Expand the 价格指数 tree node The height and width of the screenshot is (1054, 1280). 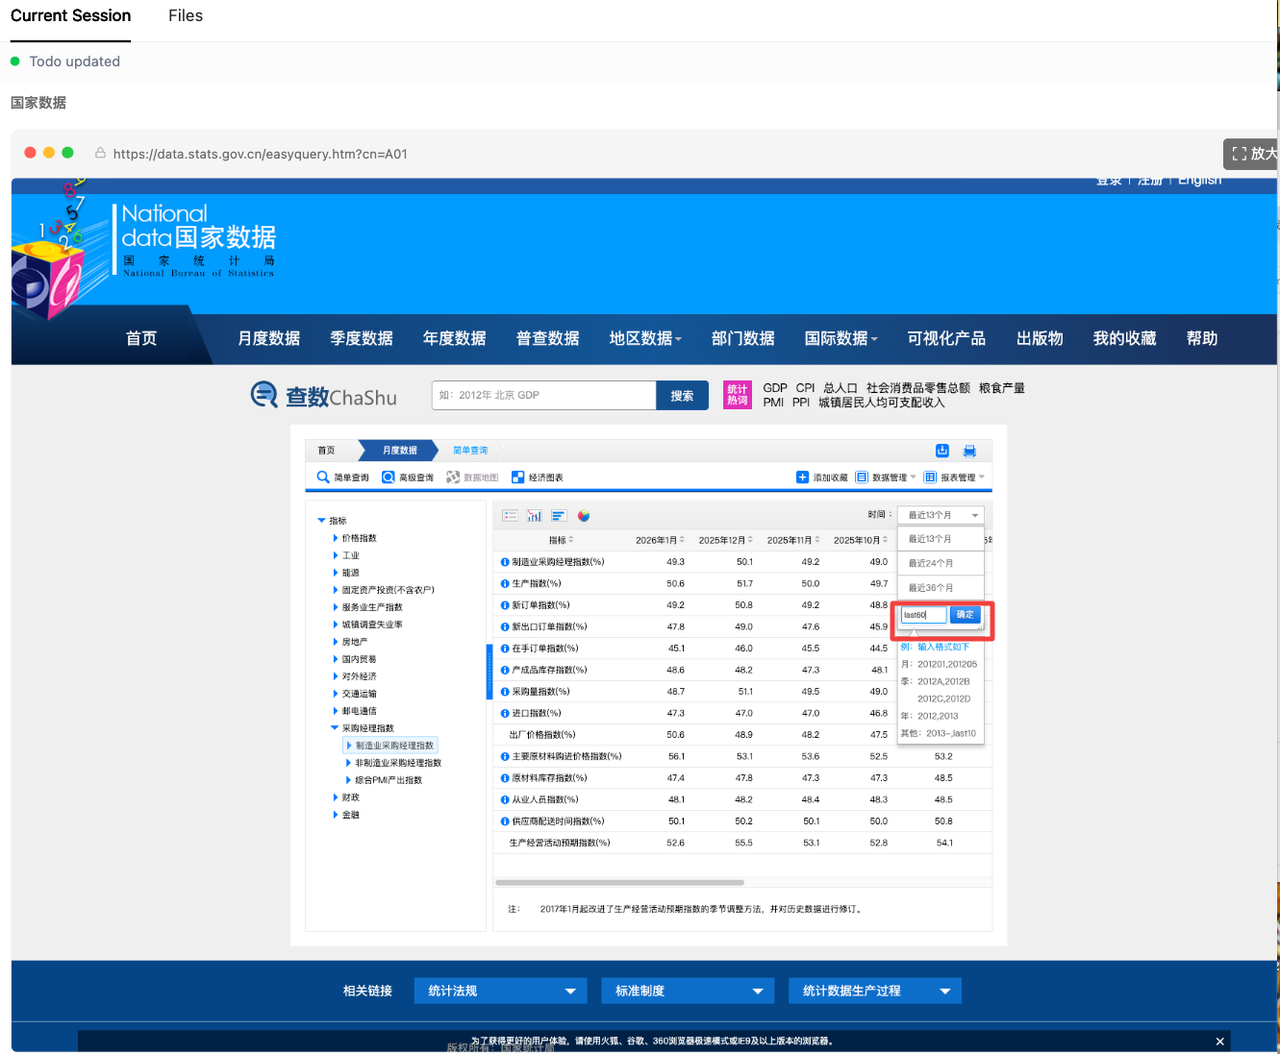334,538
